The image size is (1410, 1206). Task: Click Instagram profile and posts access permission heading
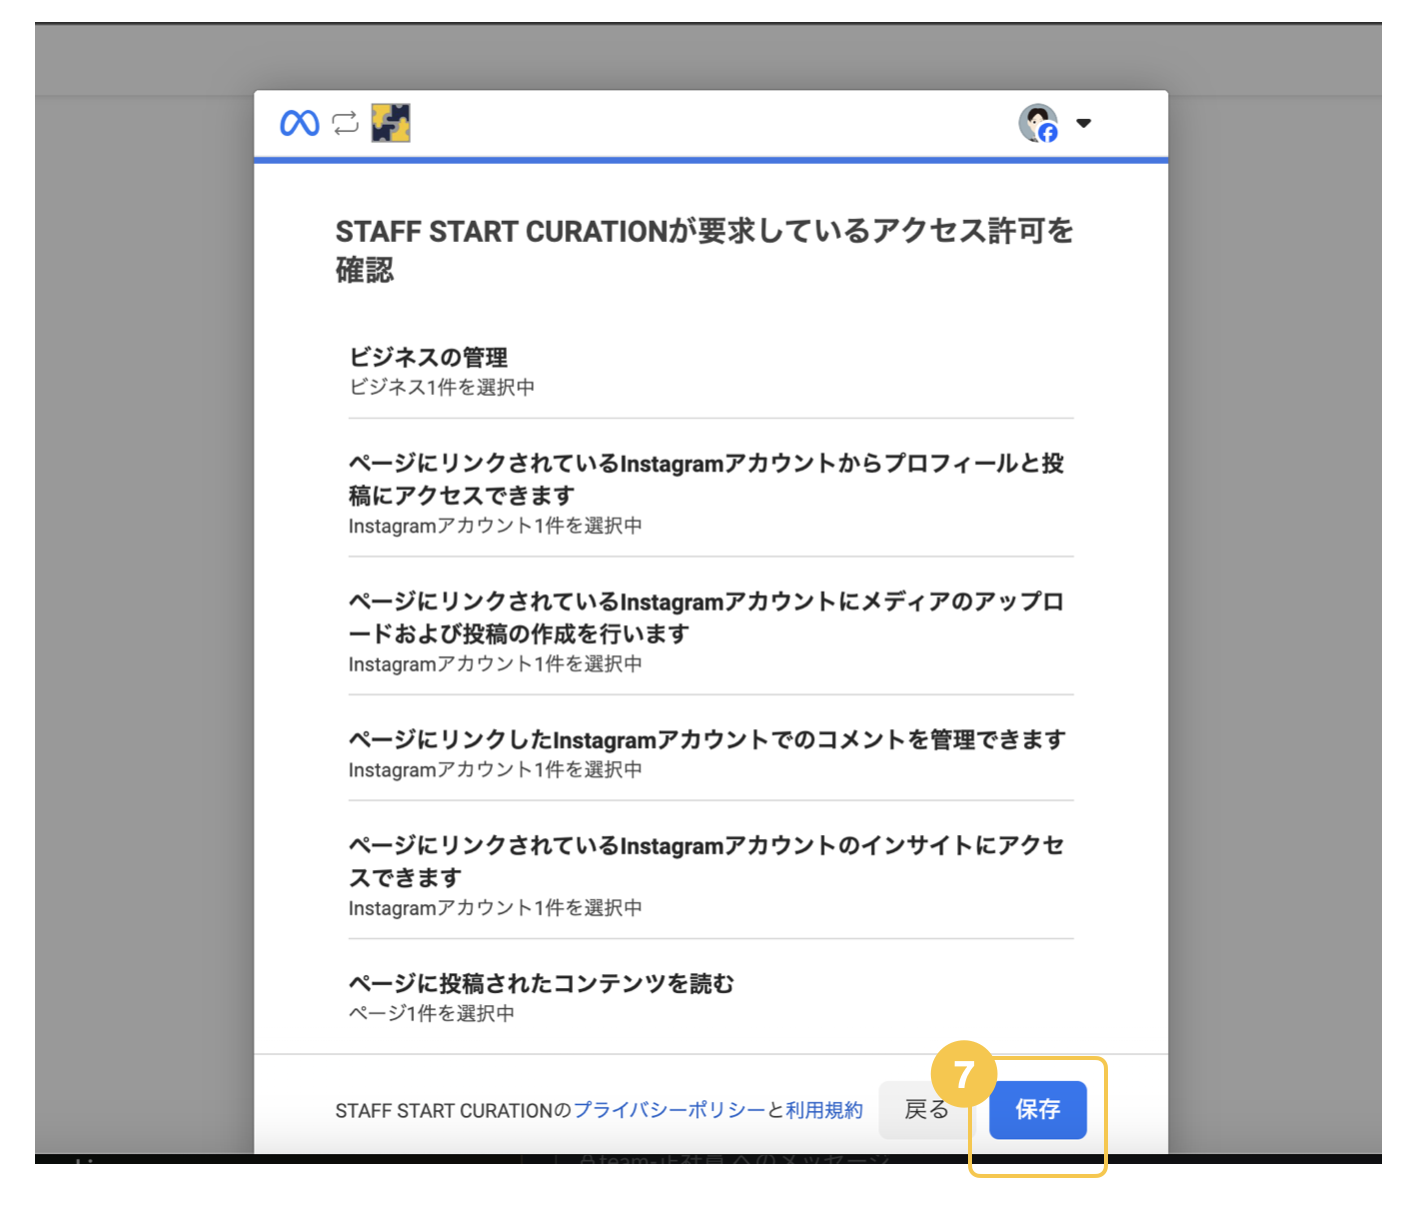click(706, 479)
